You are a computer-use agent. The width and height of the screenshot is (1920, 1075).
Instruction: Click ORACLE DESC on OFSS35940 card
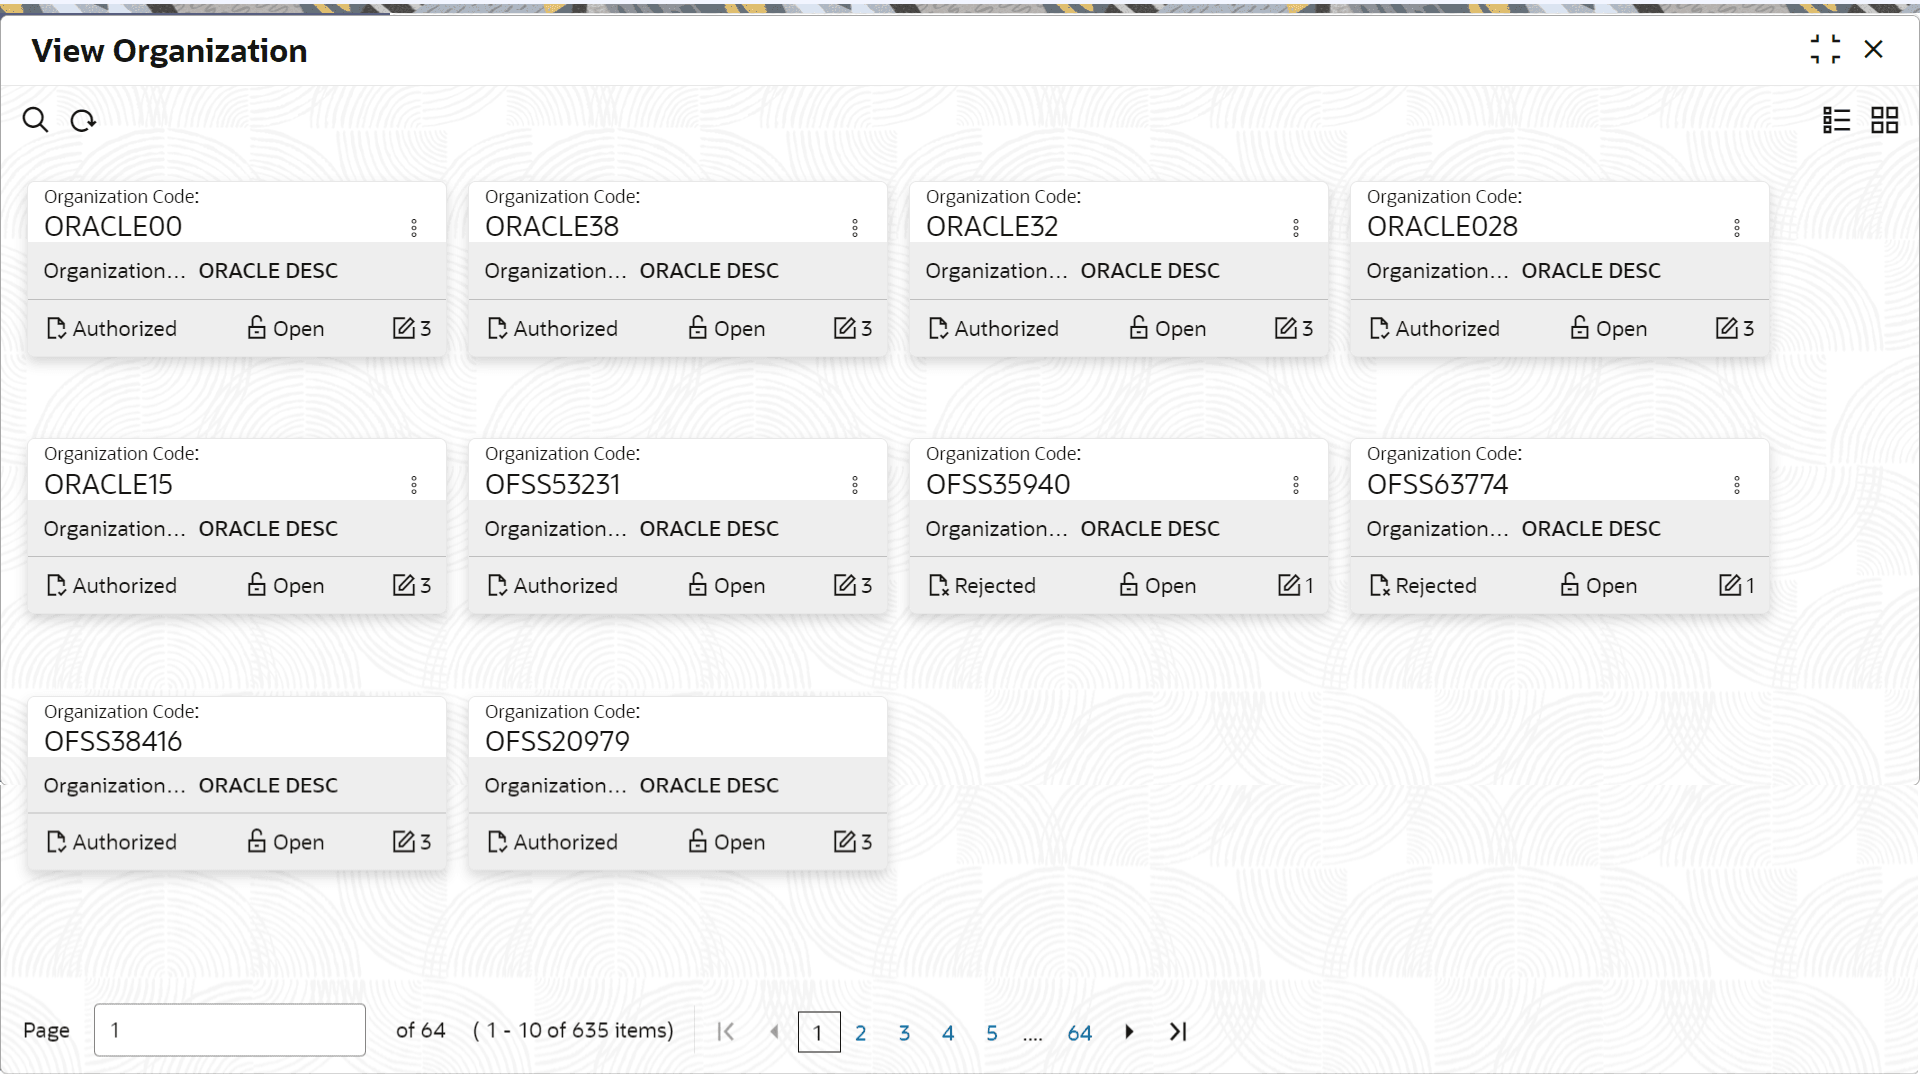point(1150,528)
